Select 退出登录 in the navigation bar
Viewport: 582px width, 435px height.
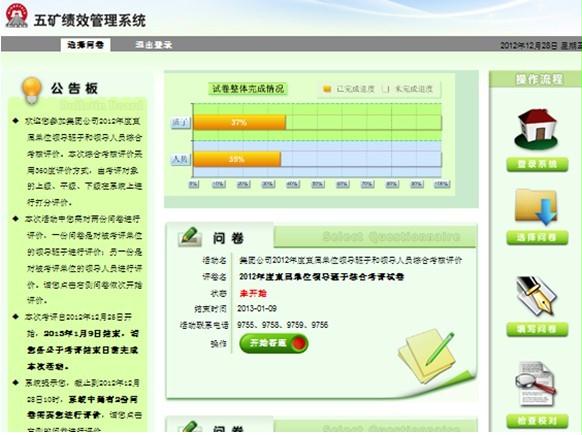[154, 45]
